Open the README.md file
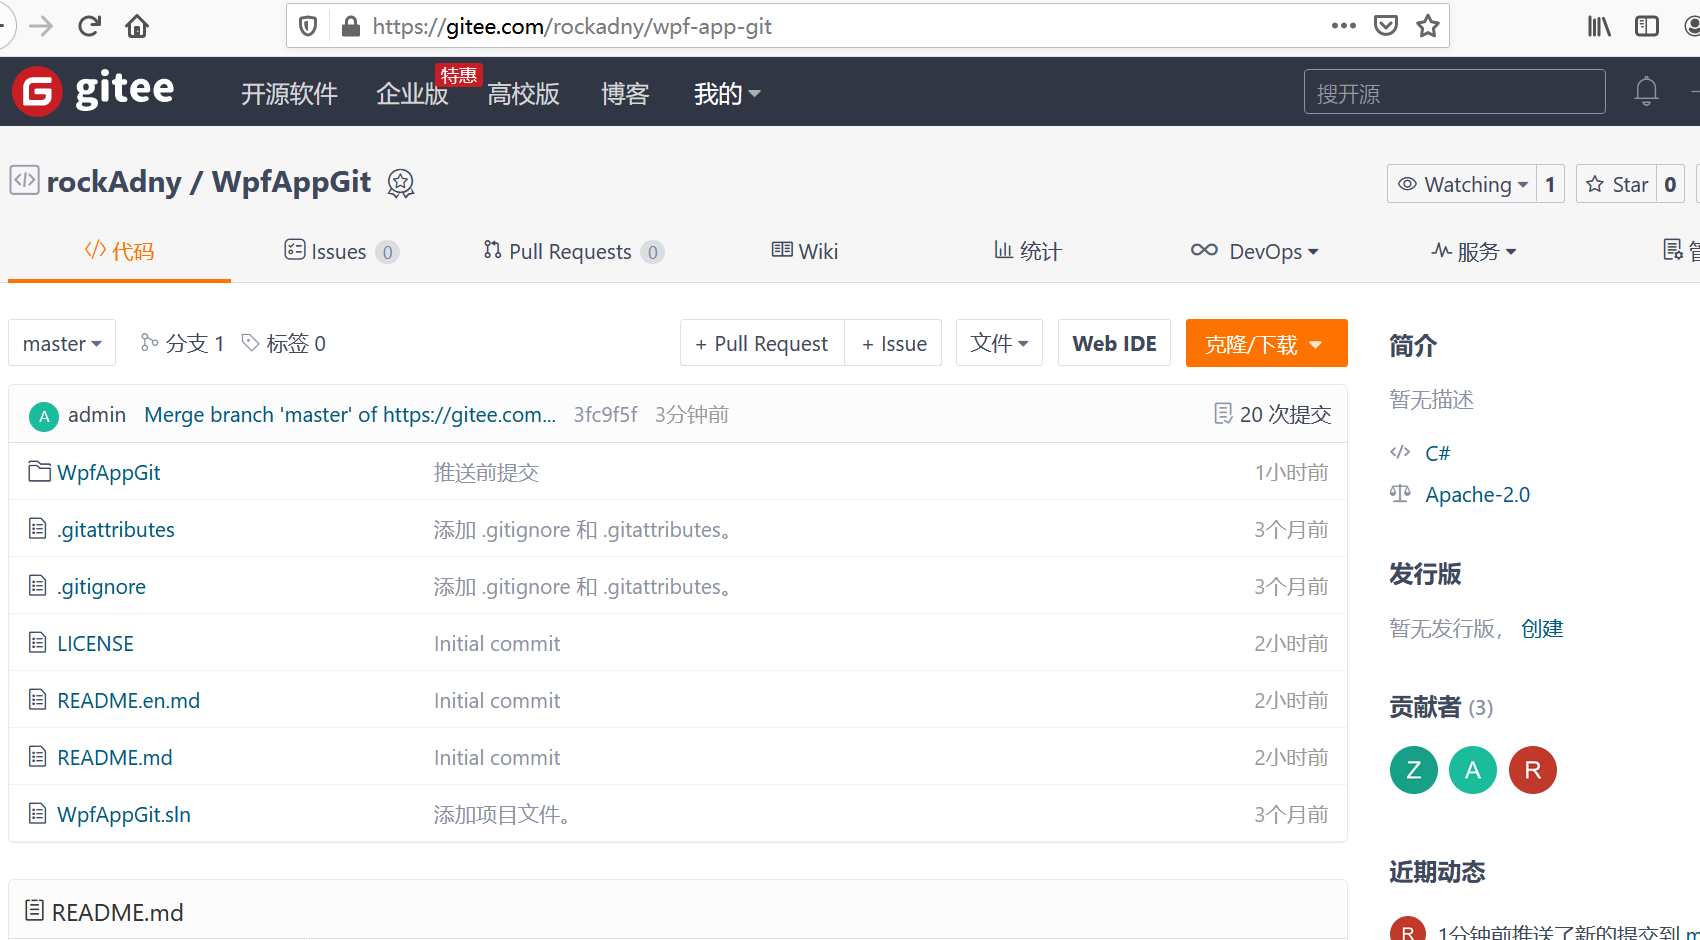 point(115,757)
